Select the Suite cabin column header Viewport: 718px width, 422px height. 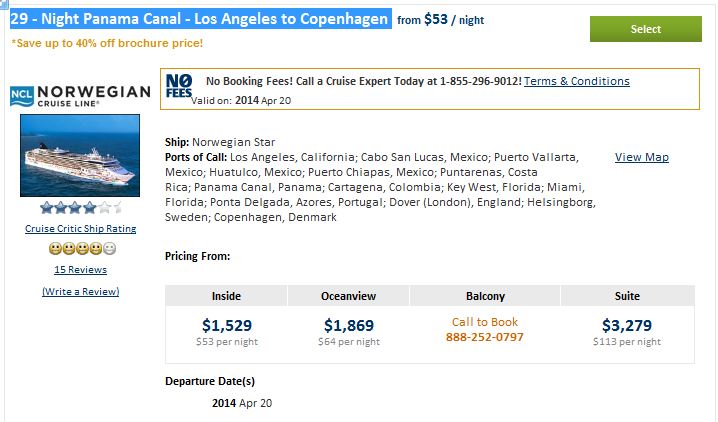pos(627,296)
